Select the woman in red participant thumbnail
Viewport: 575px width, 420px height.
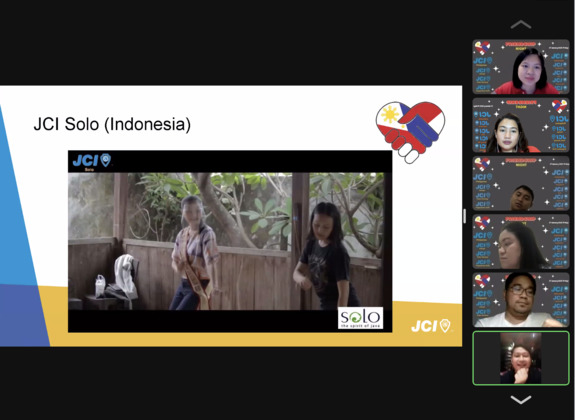(x=521, y=67)
